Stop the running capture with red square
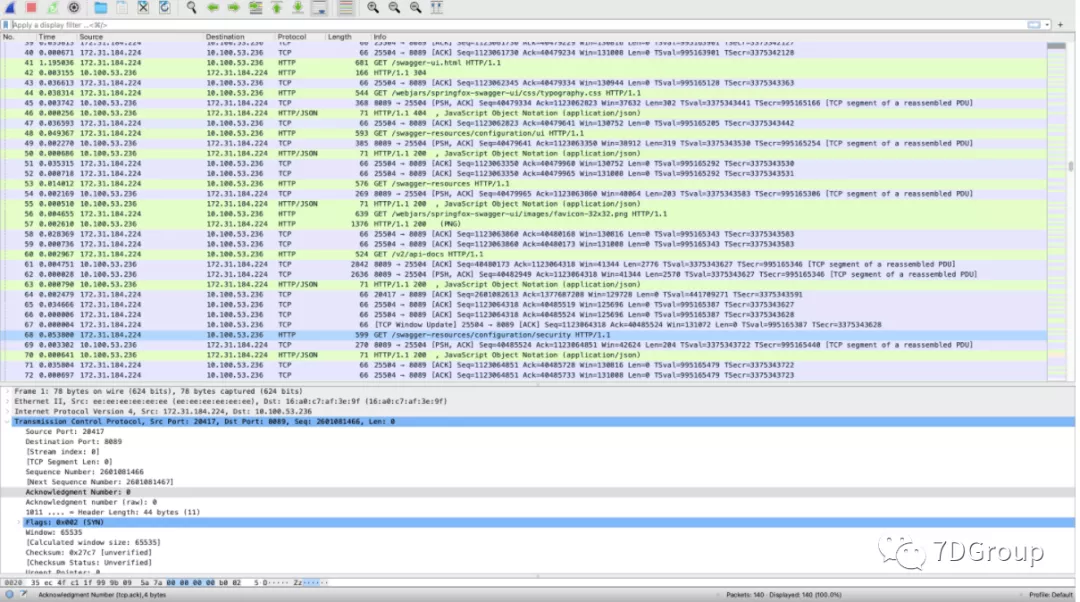1080x602 pixels. [x=31, y=8]
